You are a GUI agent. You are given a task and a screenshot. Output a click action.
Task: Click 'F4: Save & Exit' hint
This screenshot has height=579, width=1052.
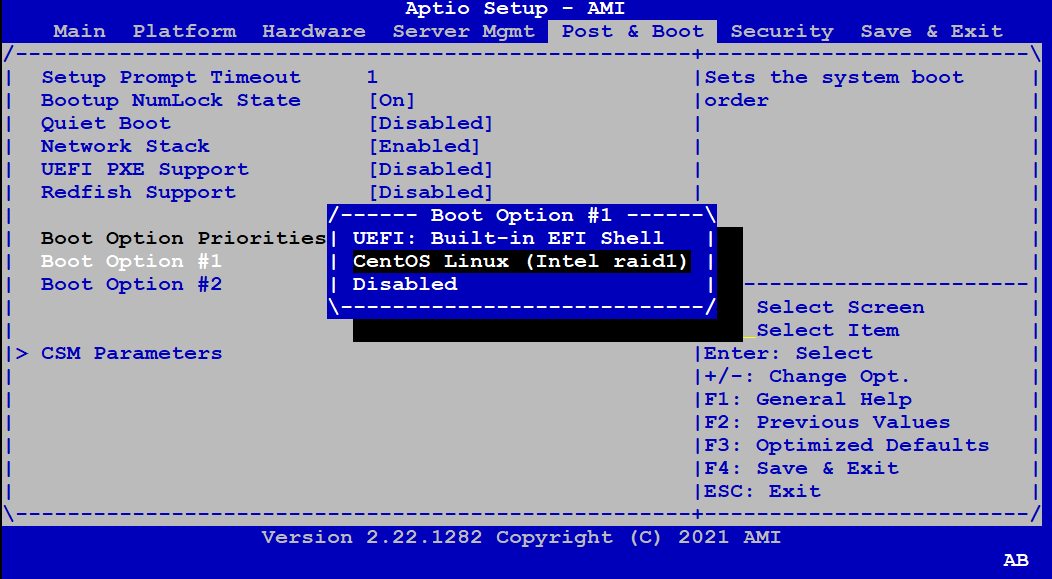coord(801,468)
